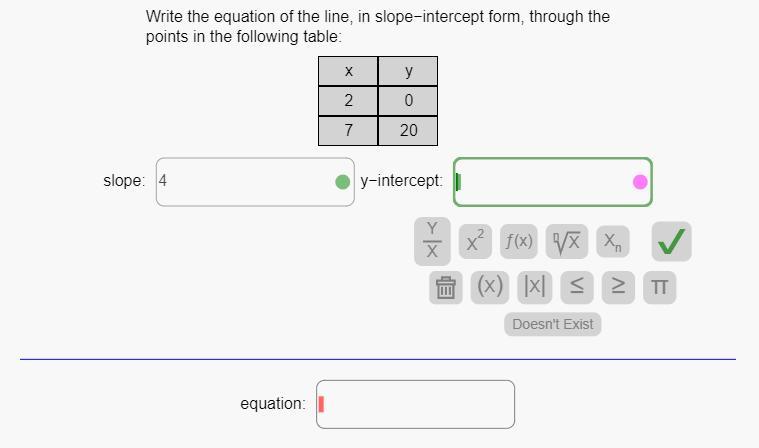
Task: Click the equation input field
Action: 415,404
